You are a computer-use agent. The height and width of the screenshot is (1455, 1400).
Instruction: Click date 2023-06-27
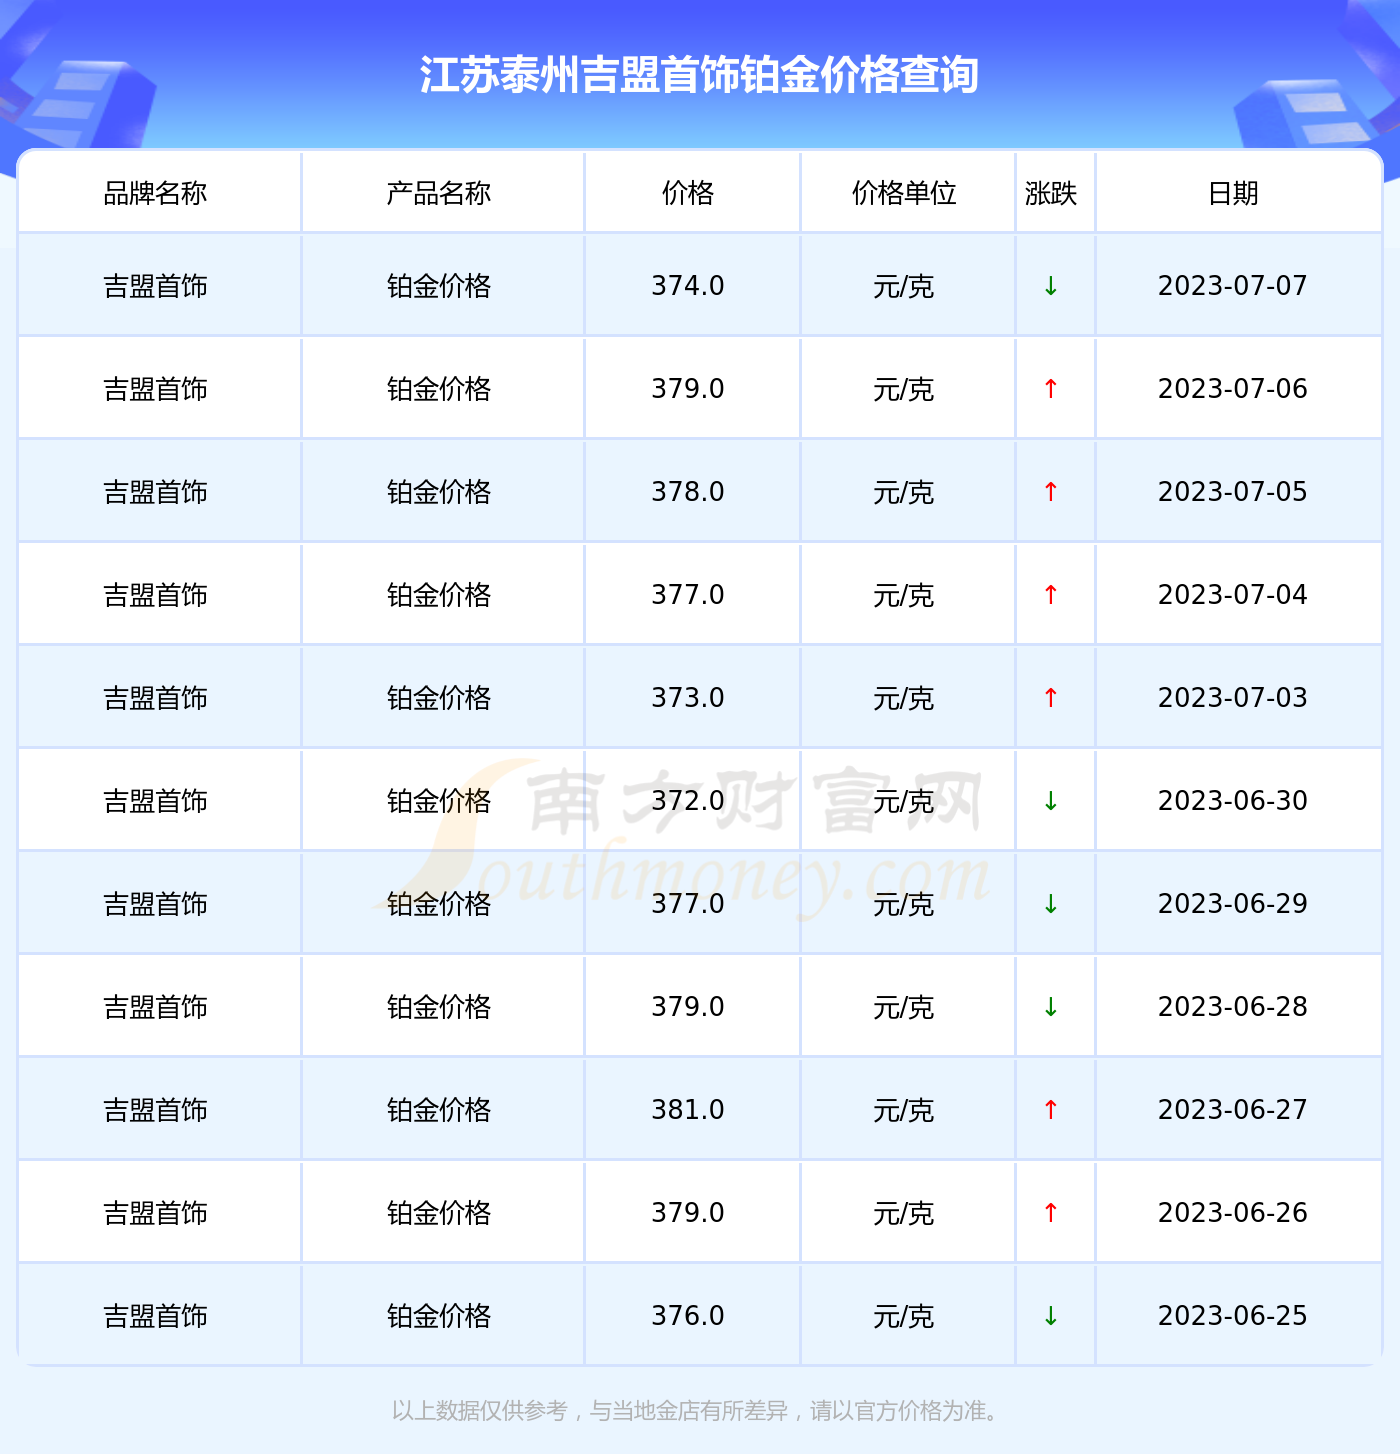1233,1110
